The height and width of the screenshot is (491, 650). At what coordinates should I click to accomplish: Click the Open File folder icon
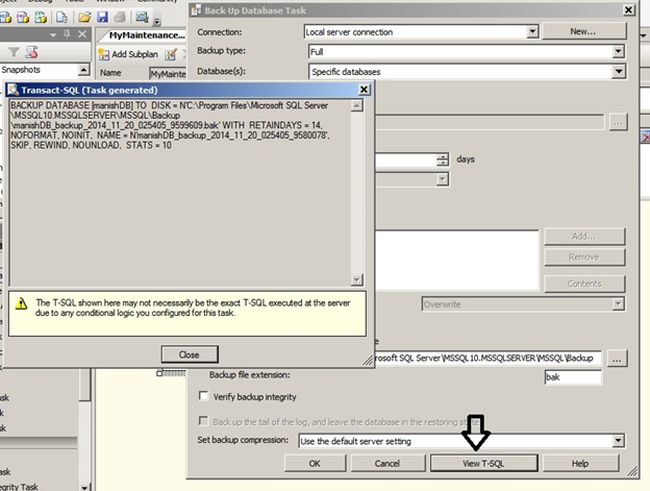[85, 17]
